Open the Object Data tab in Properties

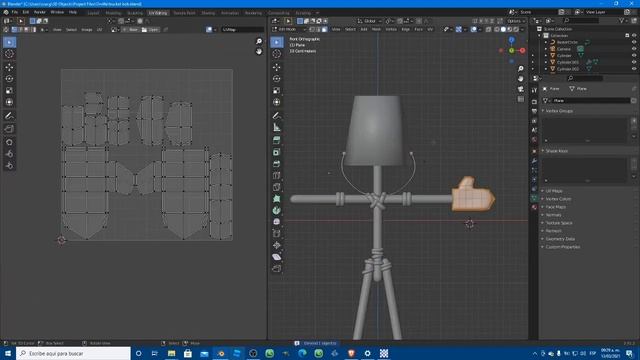pyautogui.click(x=534, y=198)
